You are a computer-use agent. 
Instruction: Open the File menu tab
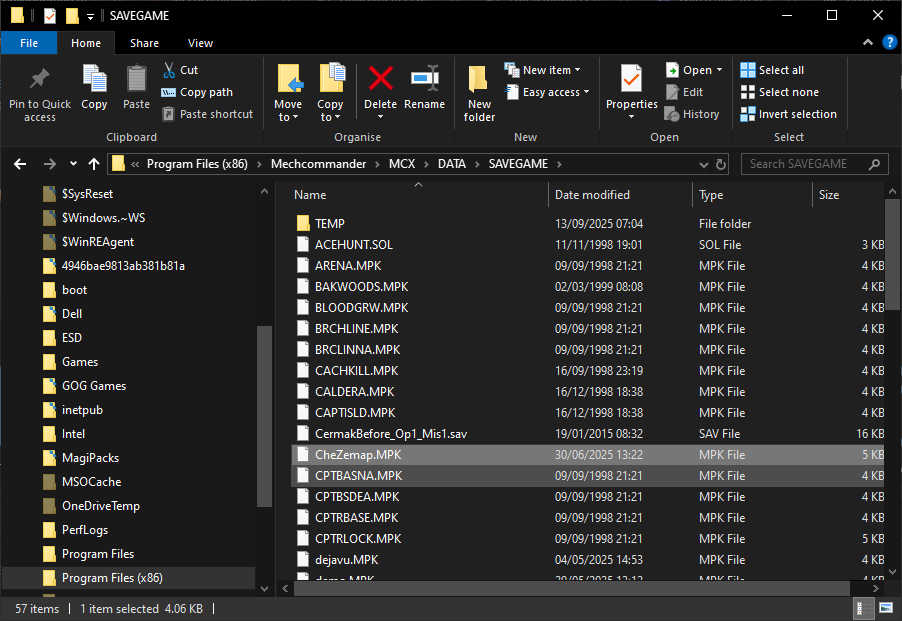29,43
